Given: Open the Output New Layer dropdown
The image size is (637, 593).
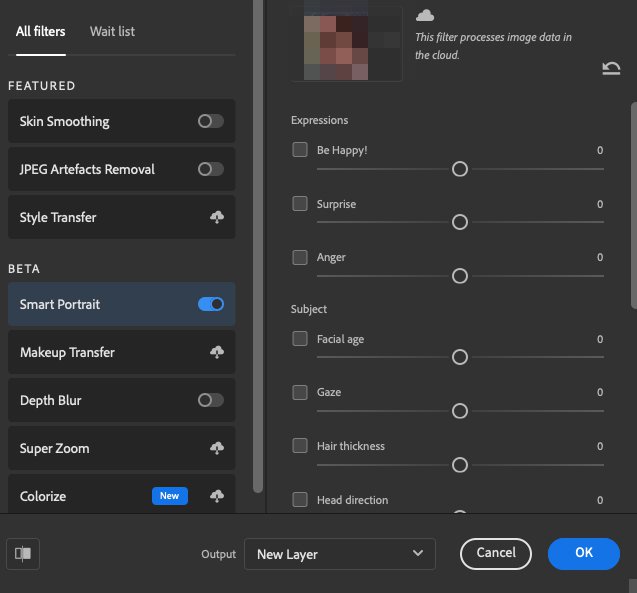Looking at the screenshot, I should point(339,554).
